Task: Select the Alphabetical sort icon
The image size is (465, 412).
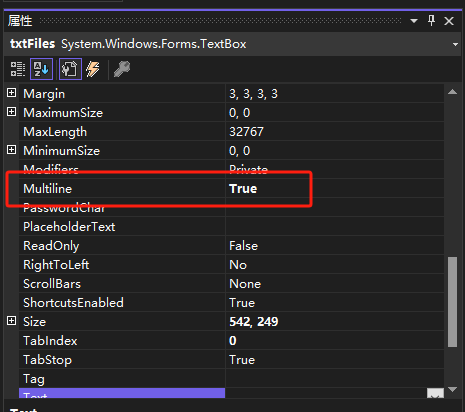Action: point(41,69)
